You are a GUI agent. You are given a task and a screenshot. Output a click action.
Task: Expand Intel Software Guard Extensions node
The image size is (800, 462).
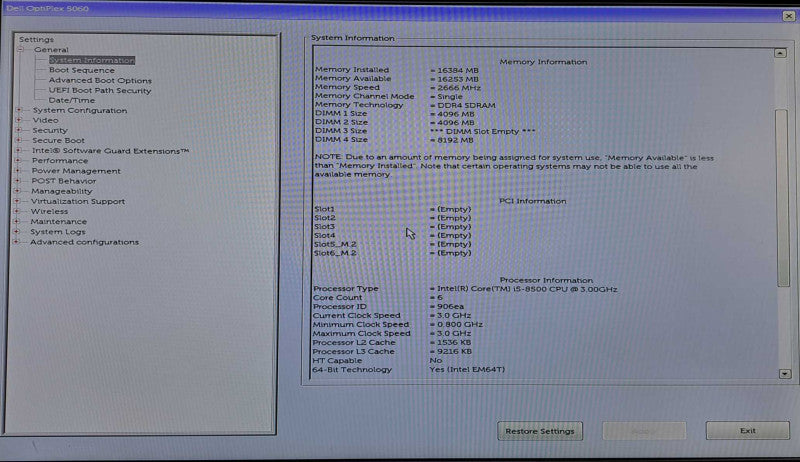(x=18, y=150)
